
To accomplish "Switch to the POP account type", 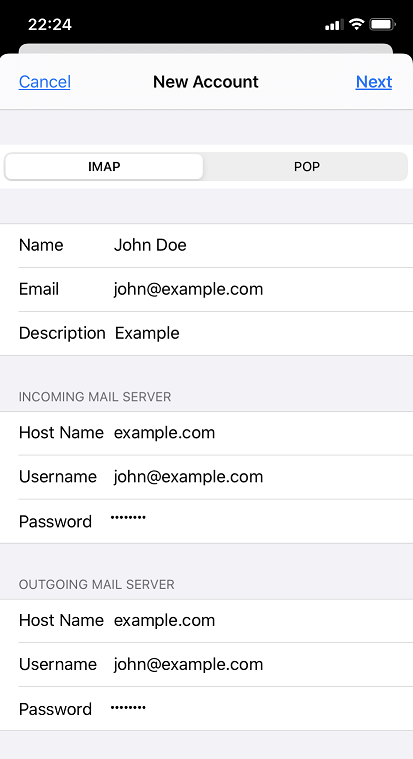I will (x=306, y=167).
